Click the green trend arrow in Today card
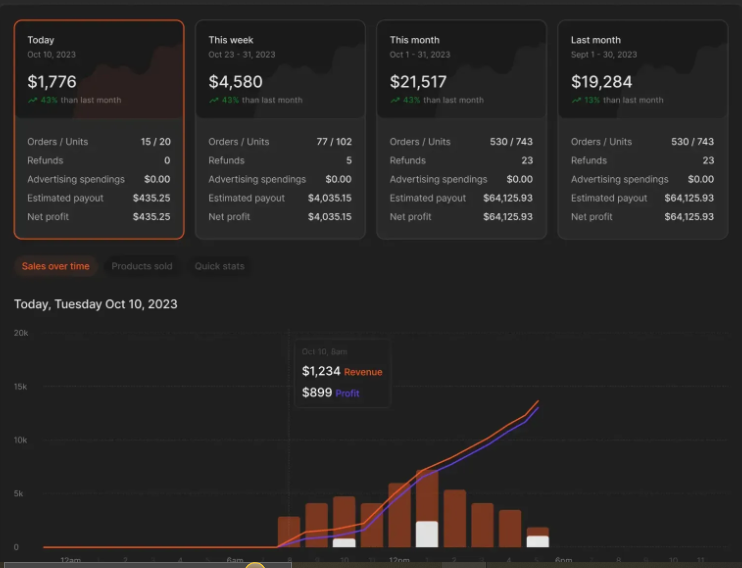This screenshot has width=742, height=568. point(33,100)
